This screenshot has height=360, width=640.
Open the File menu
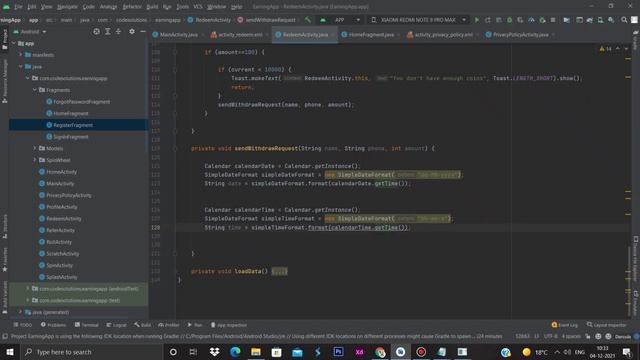pyautogui.click(x=18, y=7)
